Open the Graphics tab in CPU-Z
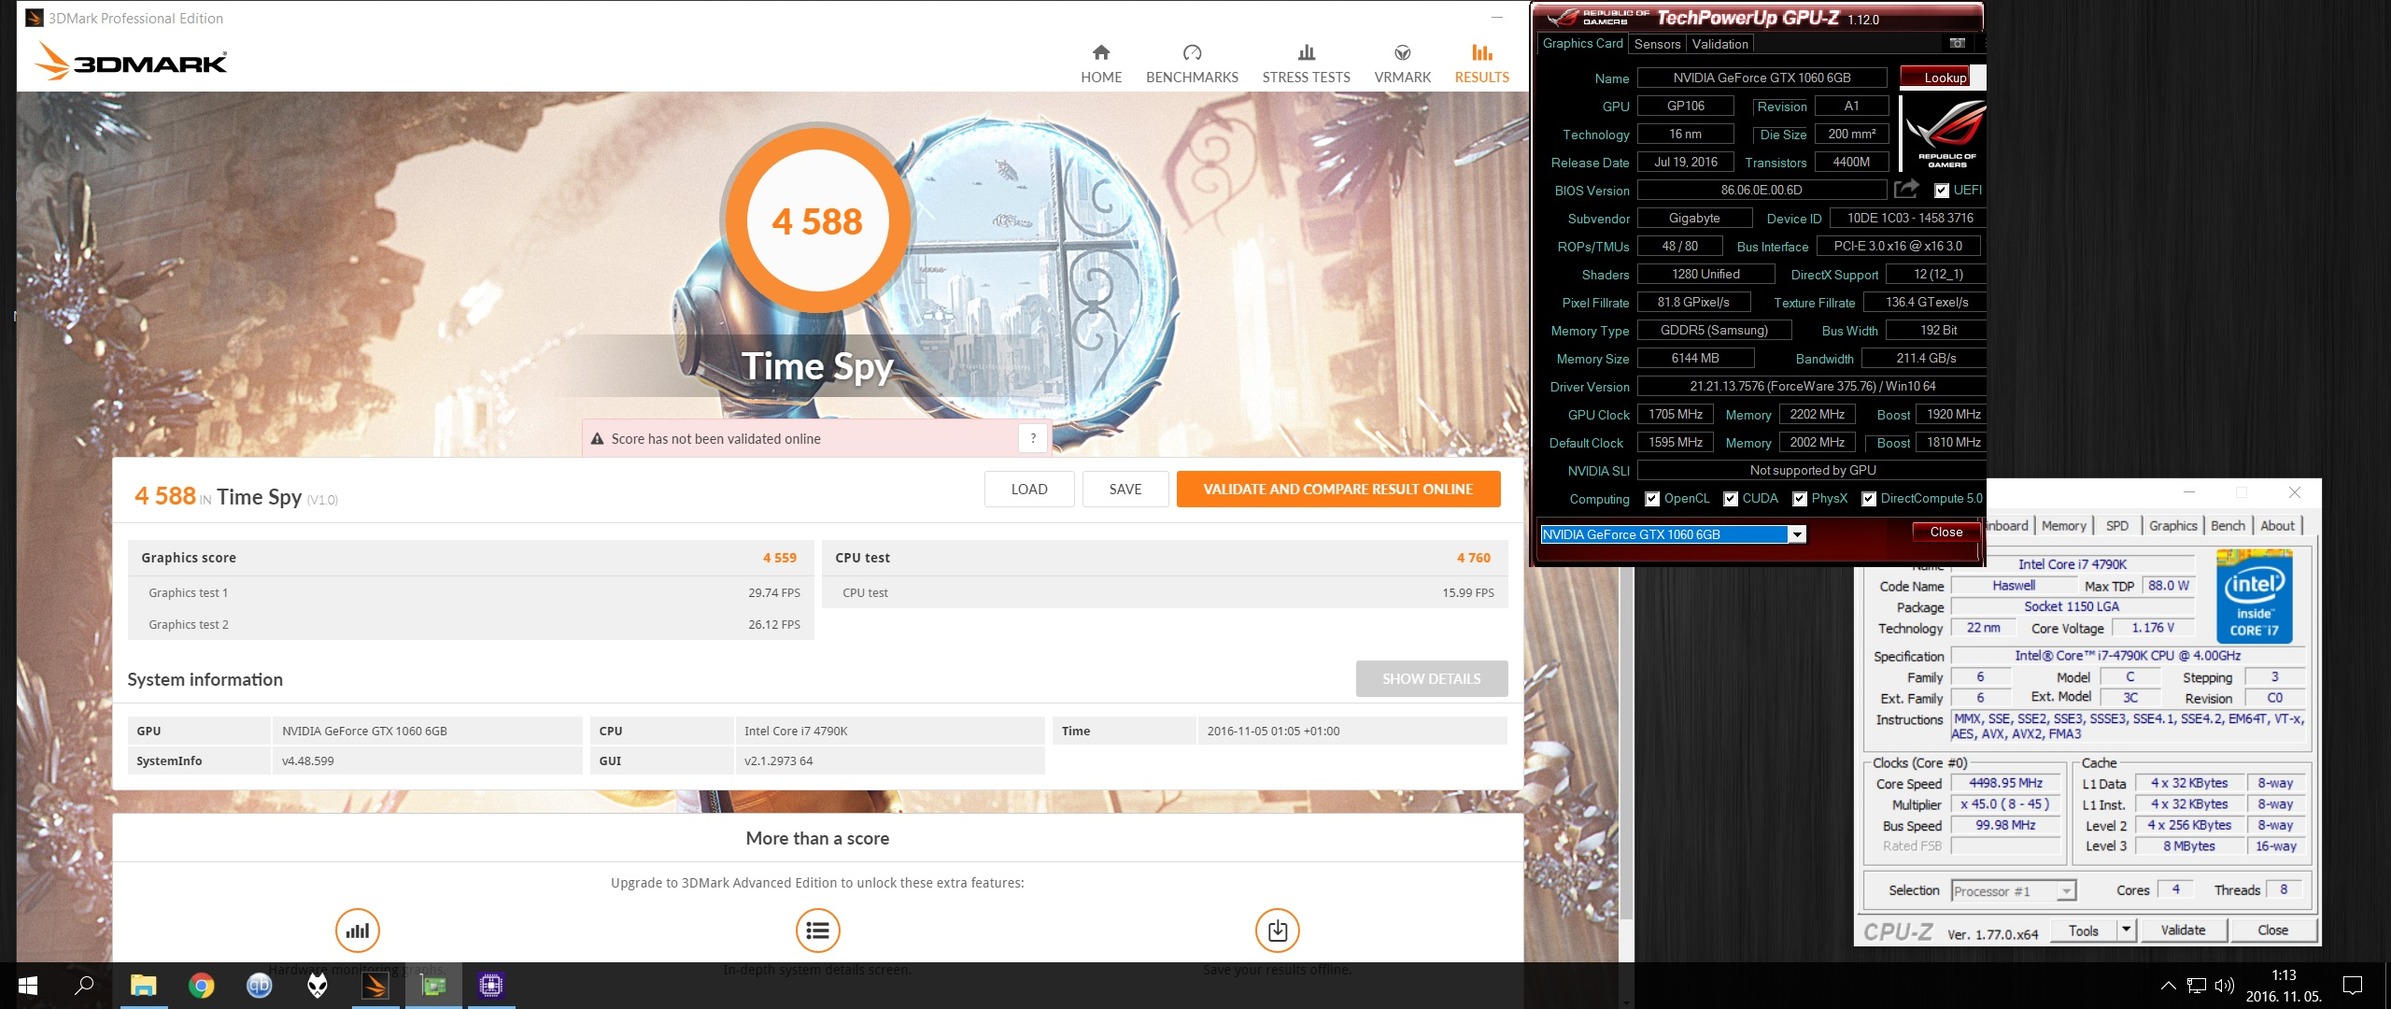 point(2172,526)
